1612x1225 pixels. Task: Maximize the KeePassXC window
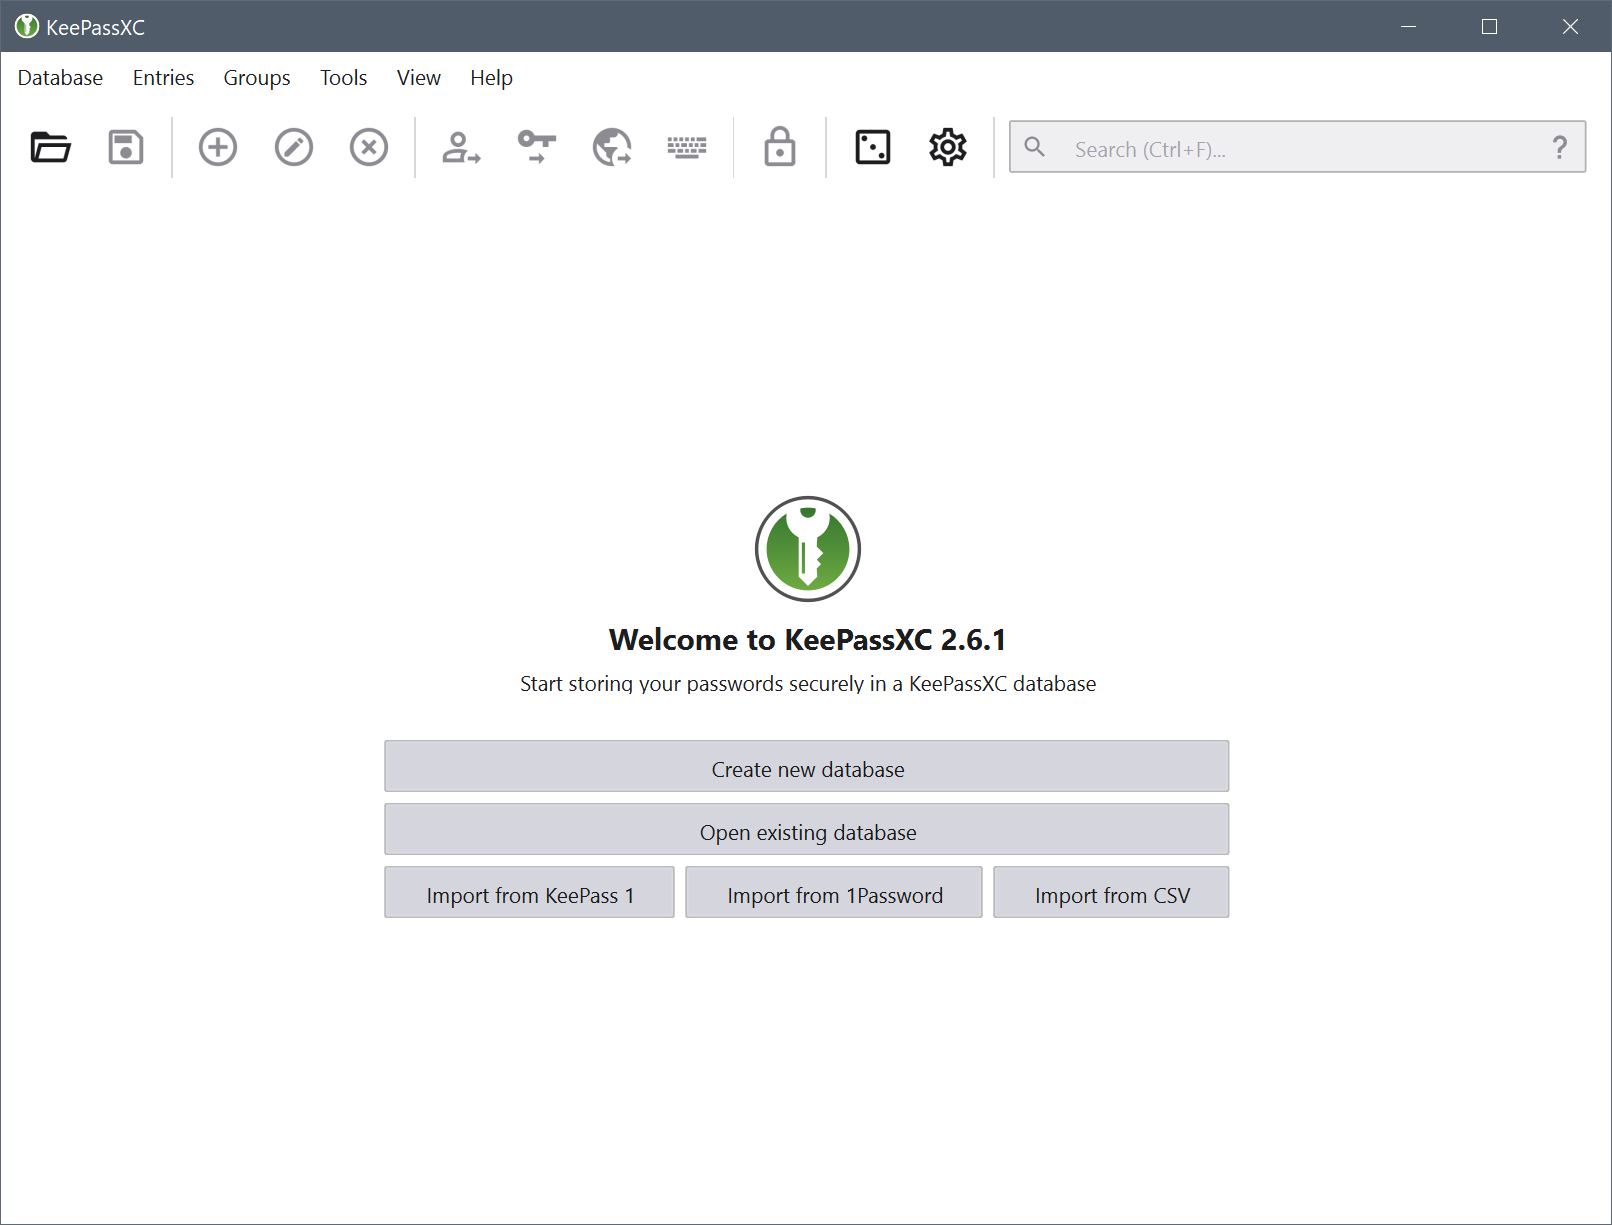coord(1490,27)
